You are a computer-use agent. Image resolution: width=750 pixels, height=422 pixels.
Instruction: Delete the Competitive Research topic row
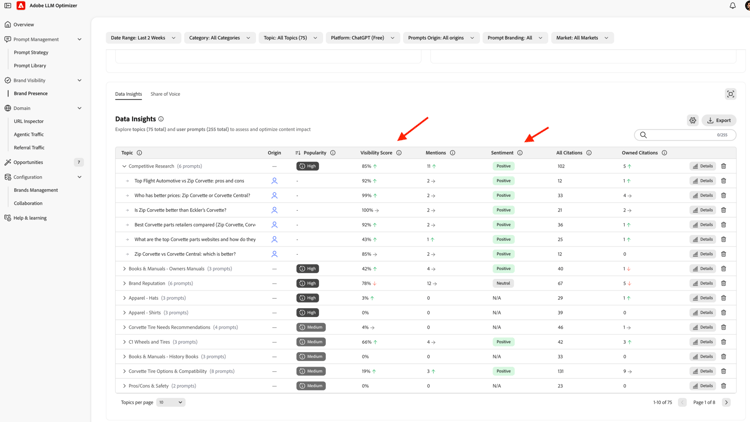(723, 167)
